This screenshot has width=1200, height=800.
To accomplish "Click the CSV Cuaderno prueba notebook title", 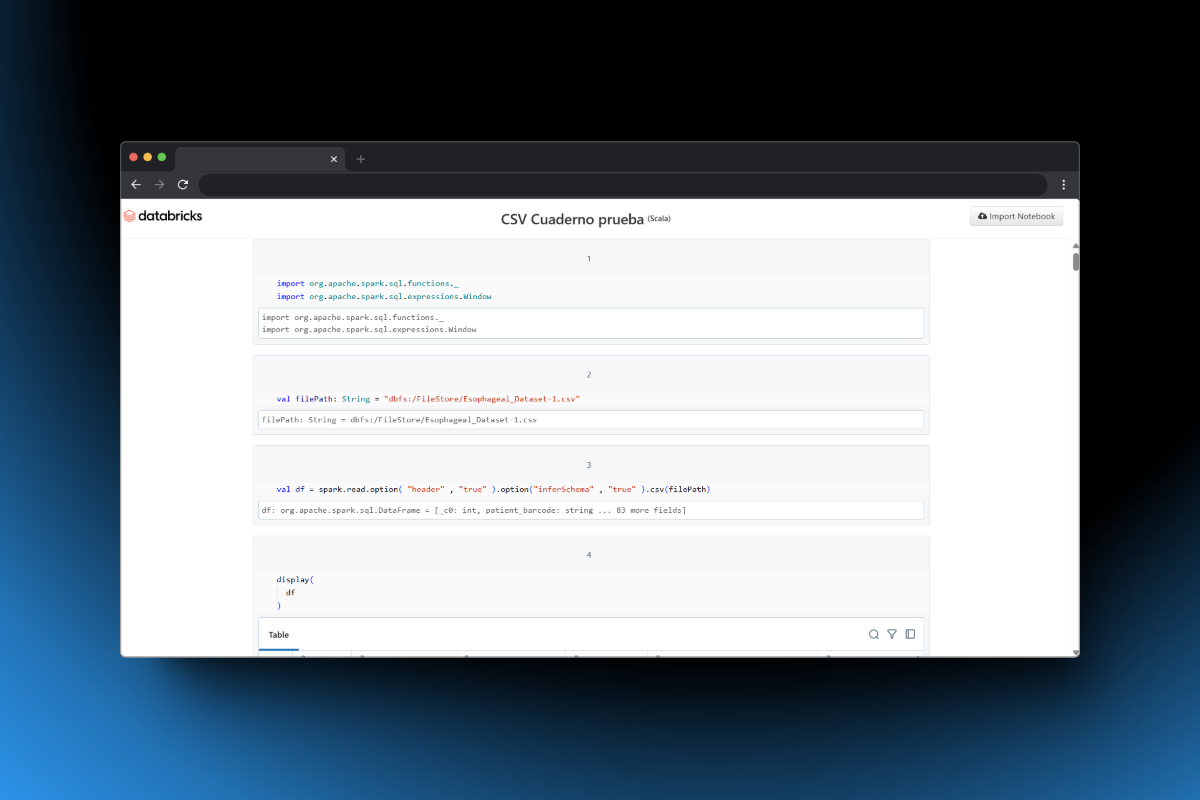I will click(571, 219).
